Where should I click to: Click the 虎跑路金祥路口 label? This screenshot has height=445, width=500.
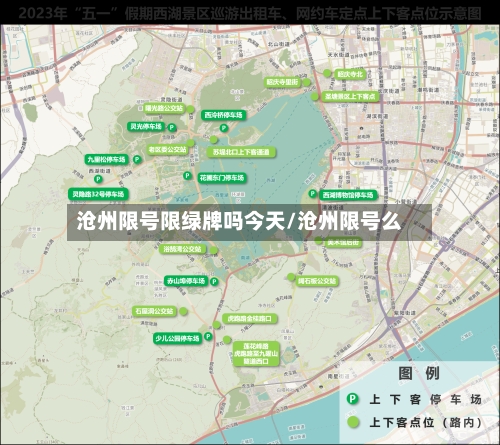point(249,319)
